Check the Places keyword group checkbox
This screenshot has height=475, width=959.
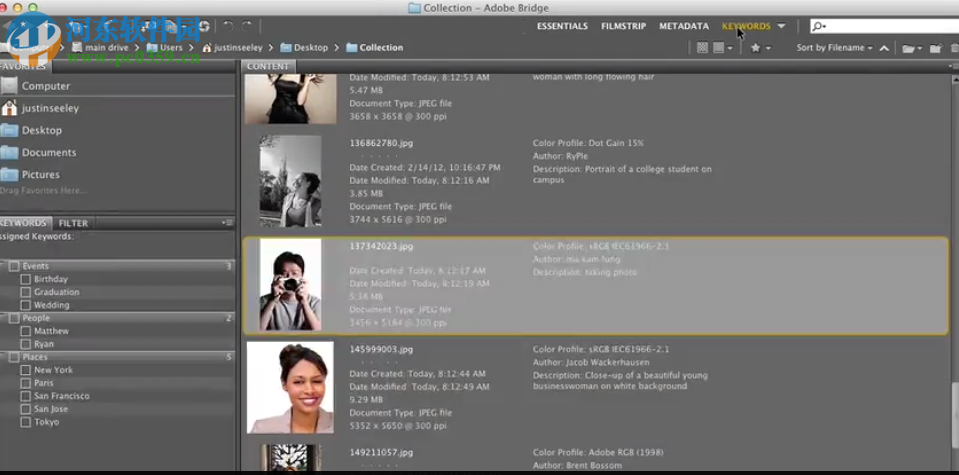coord(14,357)
